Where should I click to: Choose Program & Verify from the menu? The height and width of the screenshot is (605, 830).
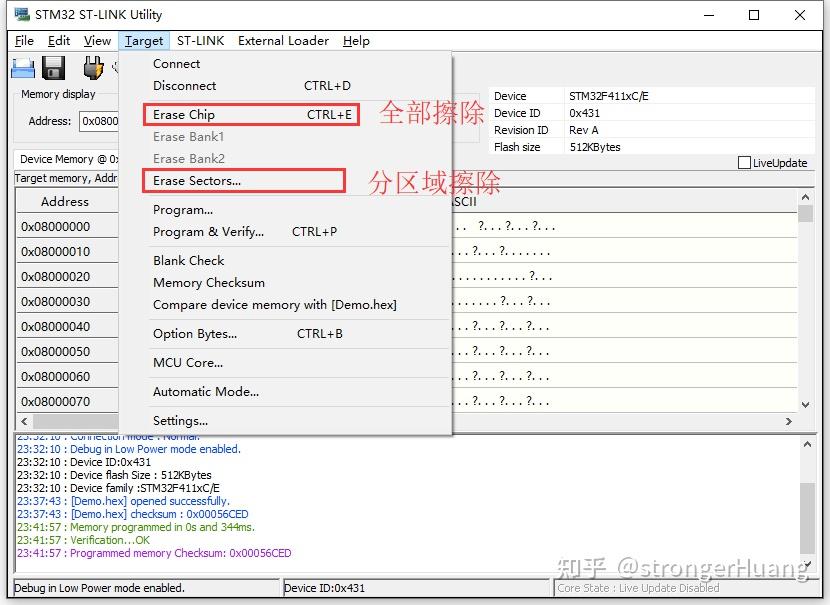(210, 231)
